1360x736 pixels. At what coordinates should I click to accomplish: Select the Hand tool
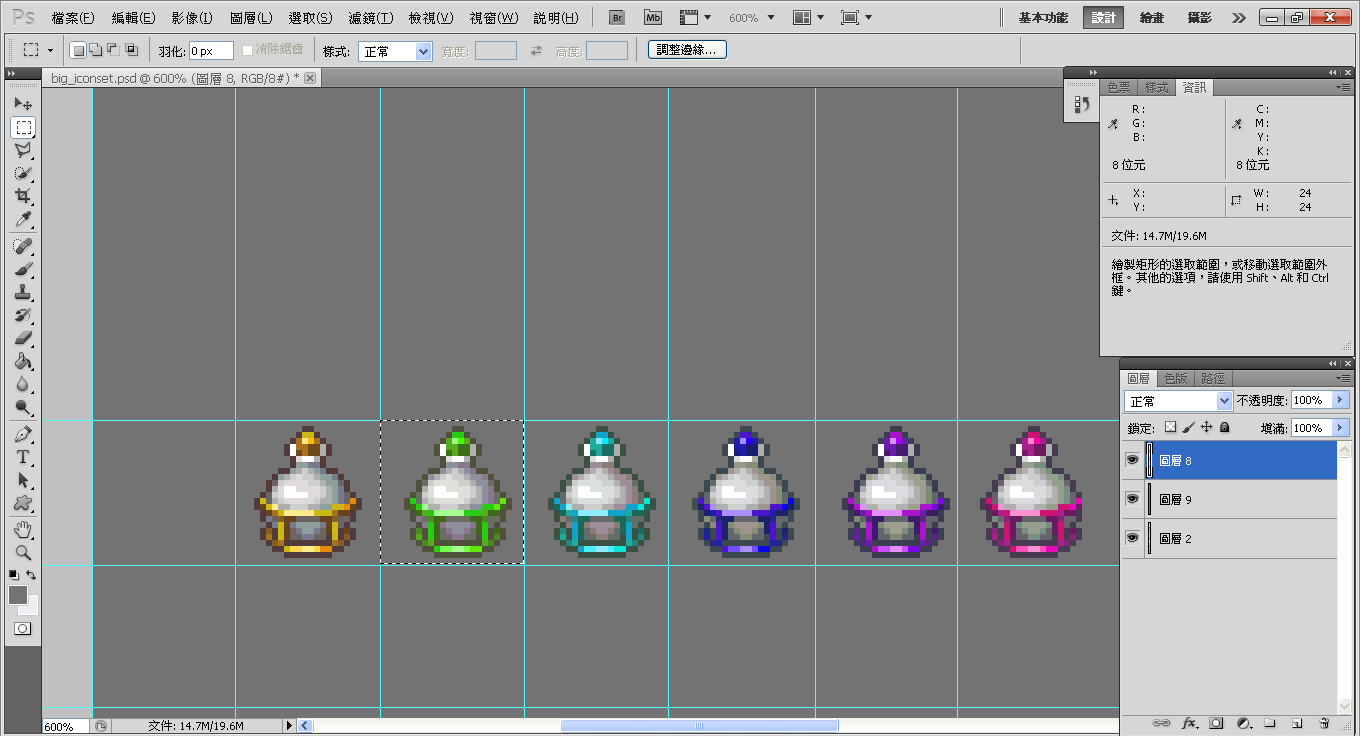(23, 529)
